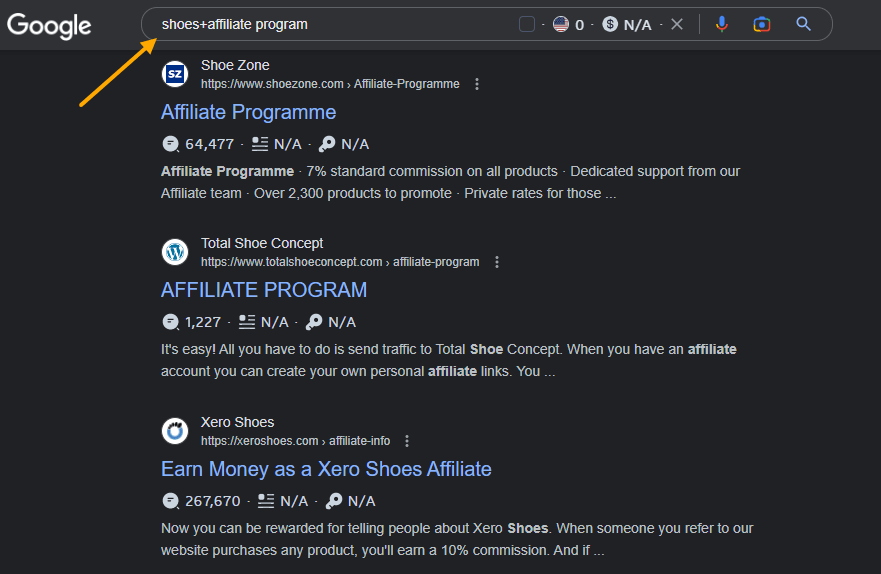Click the Xero Shoes favicon
Screen dimensions: 881x574
(175, 431)
